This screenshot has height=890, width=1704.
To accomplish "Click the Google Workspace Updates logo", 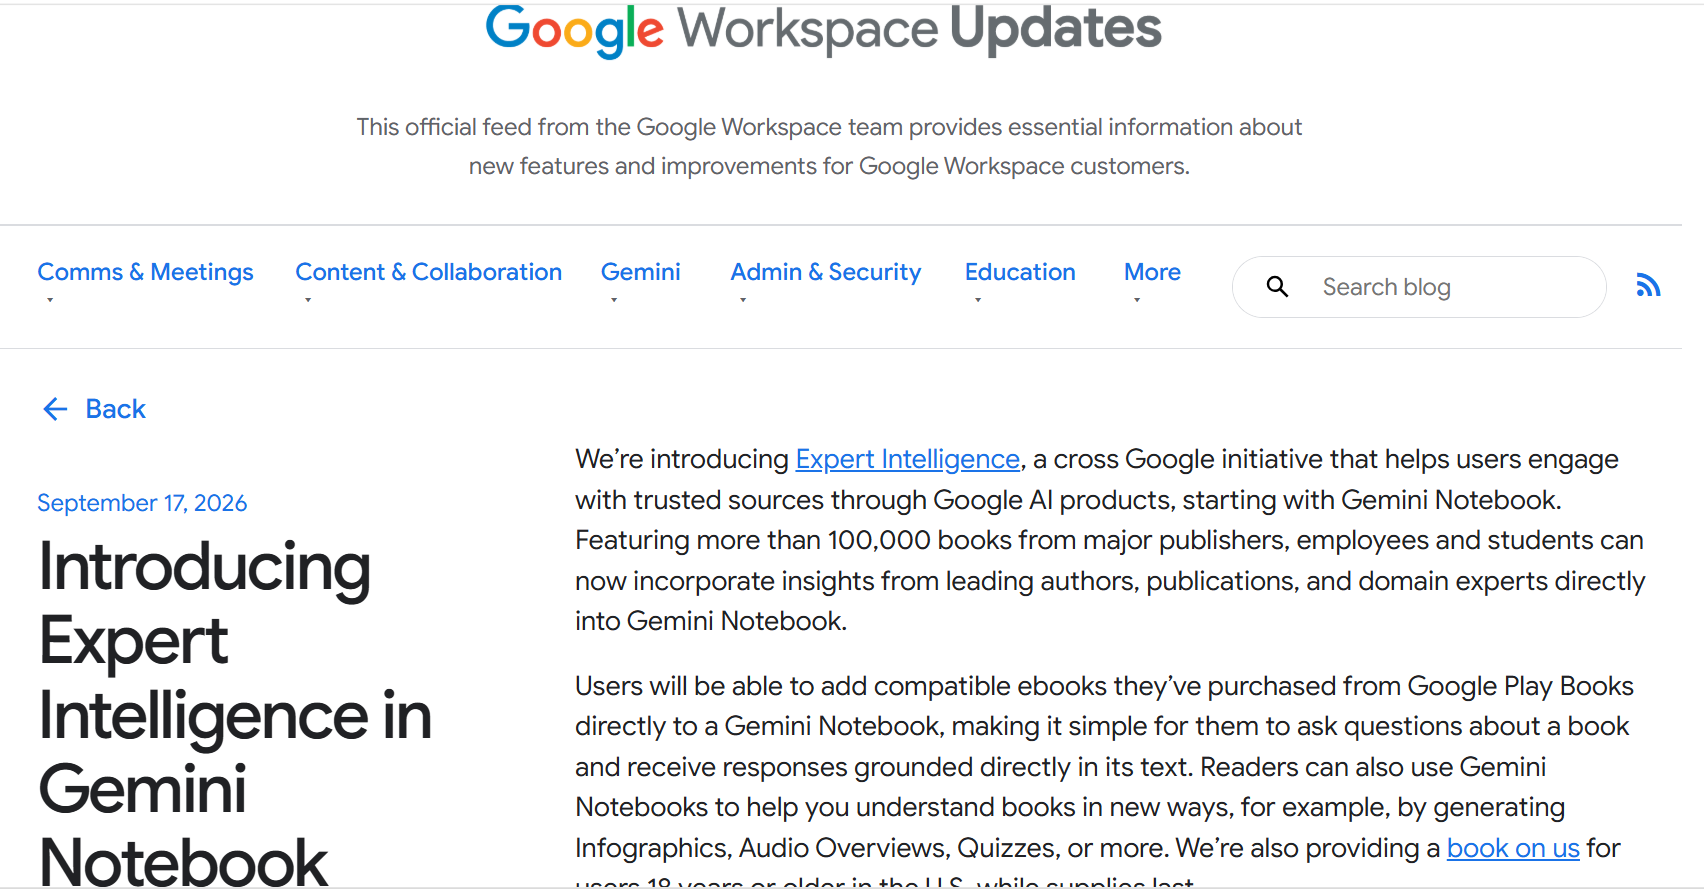I will click(x=823, y=30).
